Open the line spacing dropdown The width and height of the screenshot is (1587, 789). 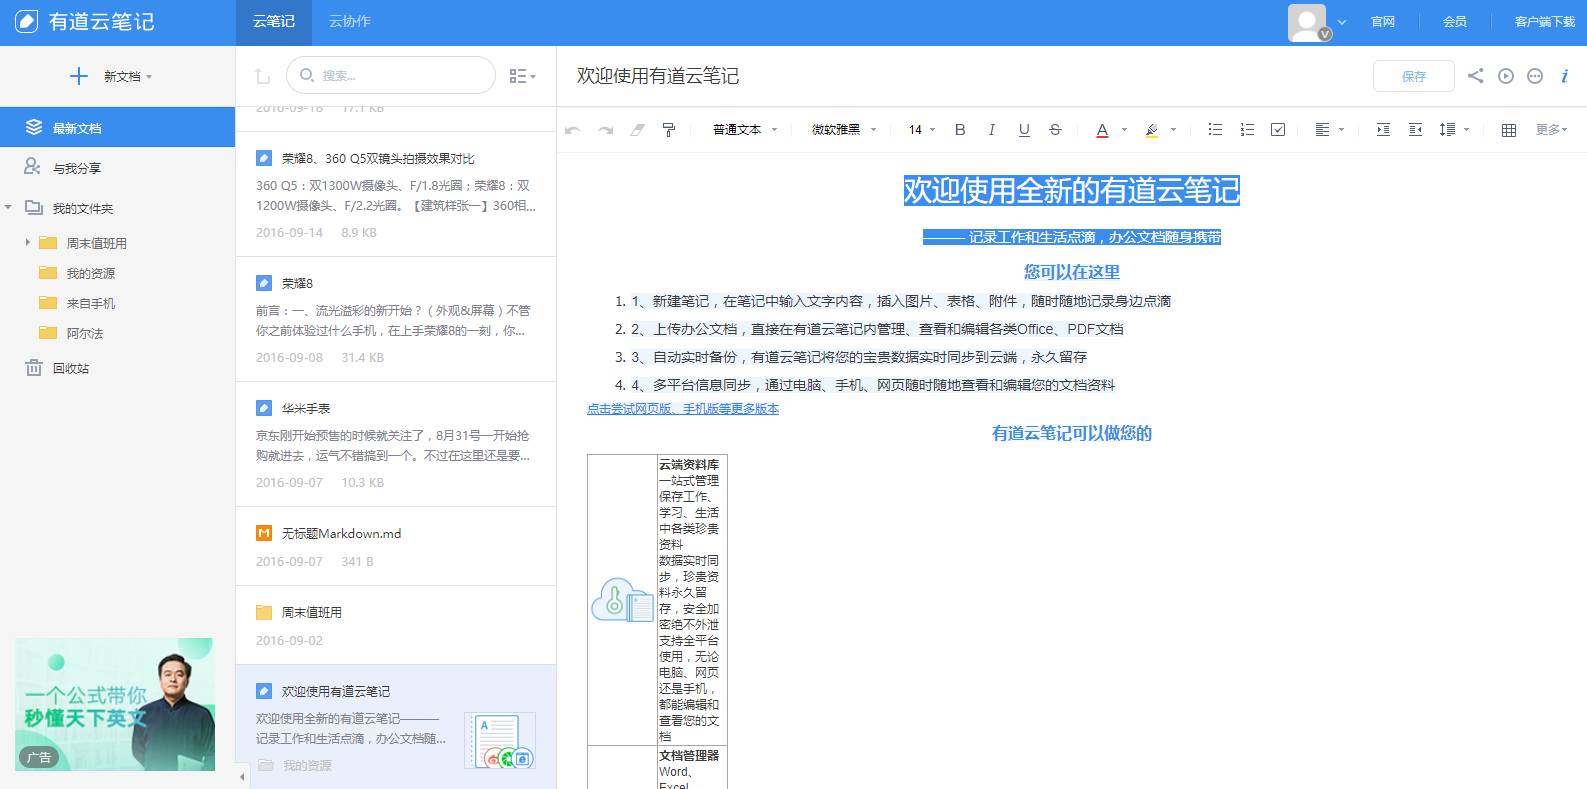[x=1454, y=130]
